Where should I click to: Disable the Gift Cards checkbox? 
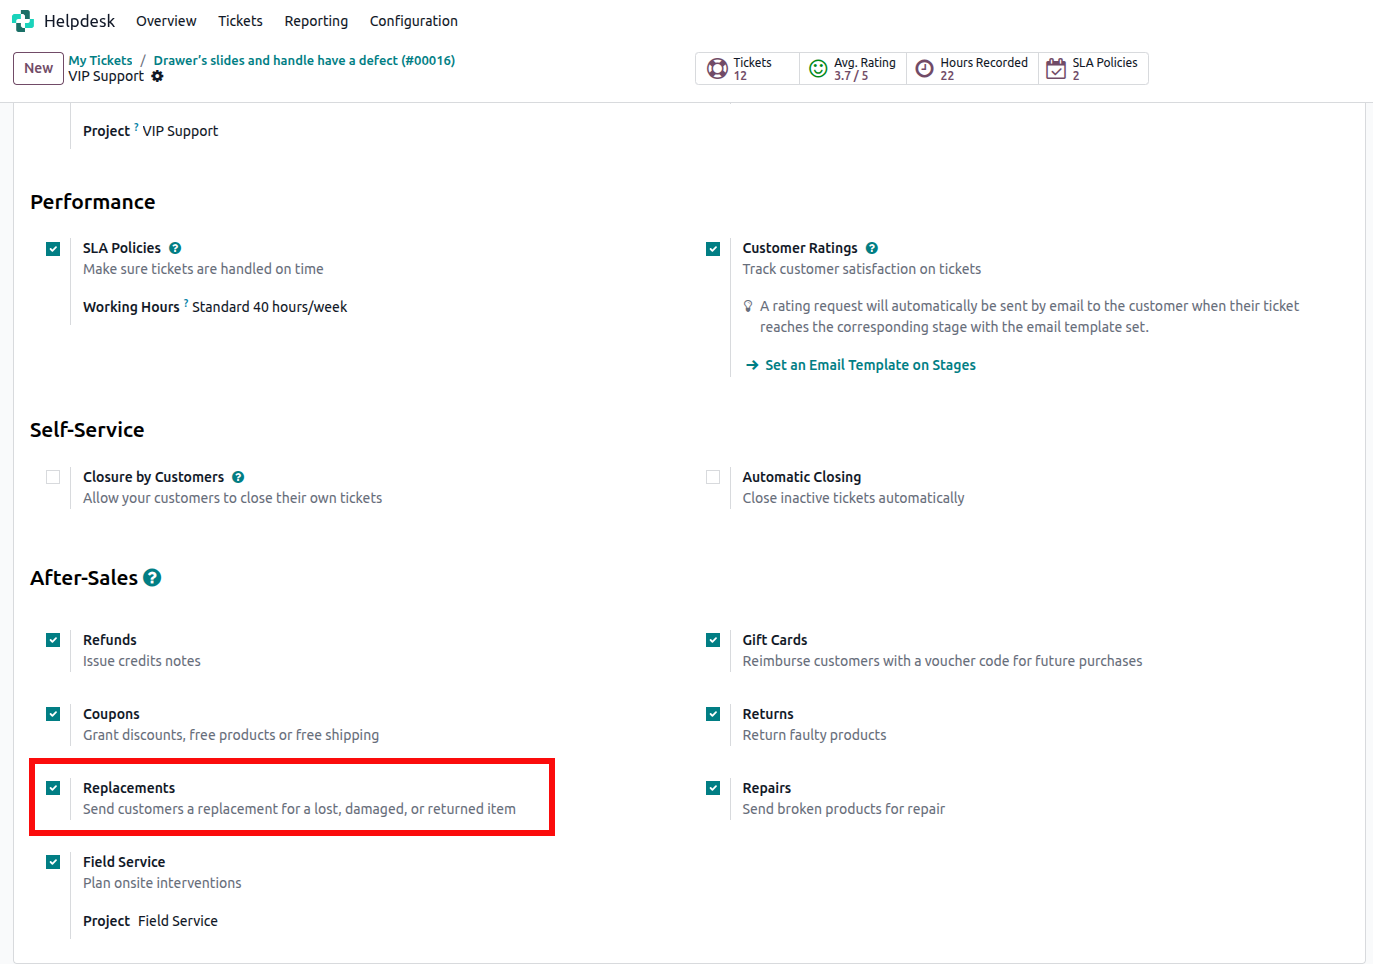pos(713,640)
